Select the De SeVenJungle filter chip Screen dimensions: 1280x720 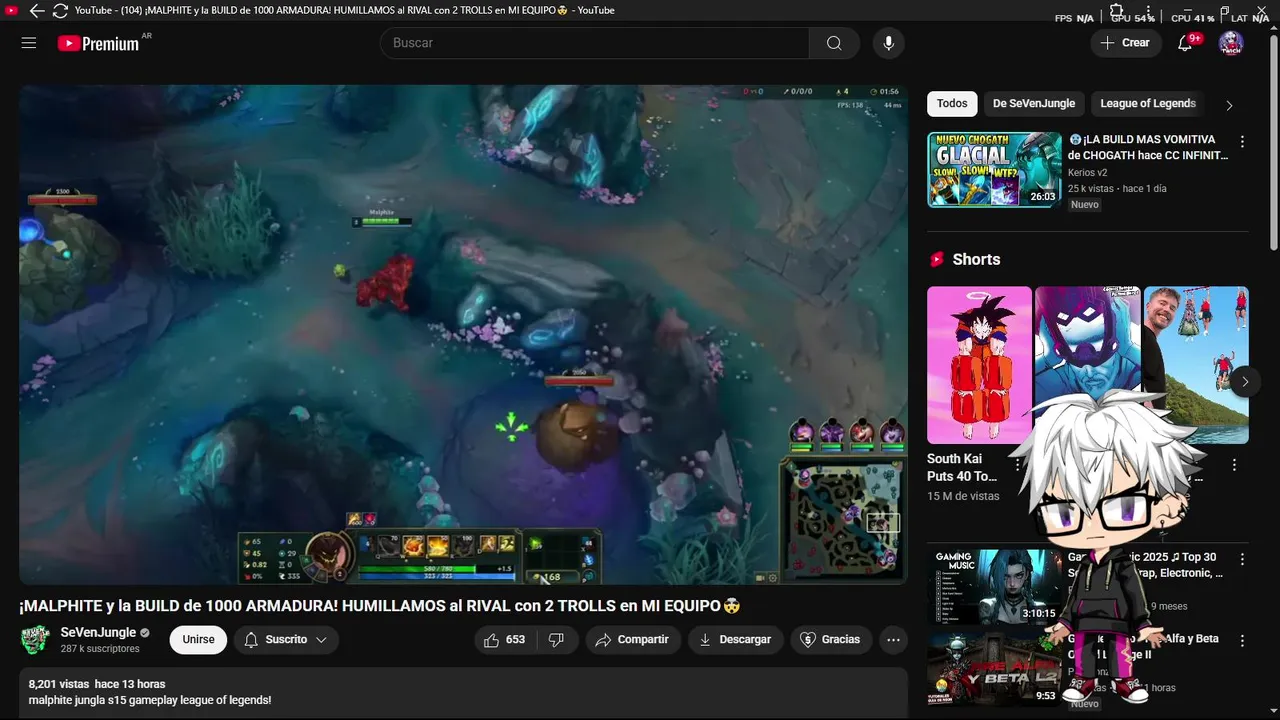[x=1034, y=104]
